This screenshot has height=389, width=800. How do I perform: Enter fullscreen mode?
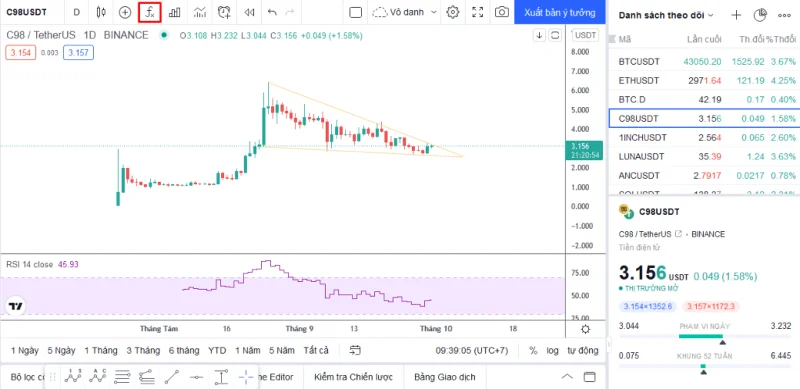click(x=478, y=12)
